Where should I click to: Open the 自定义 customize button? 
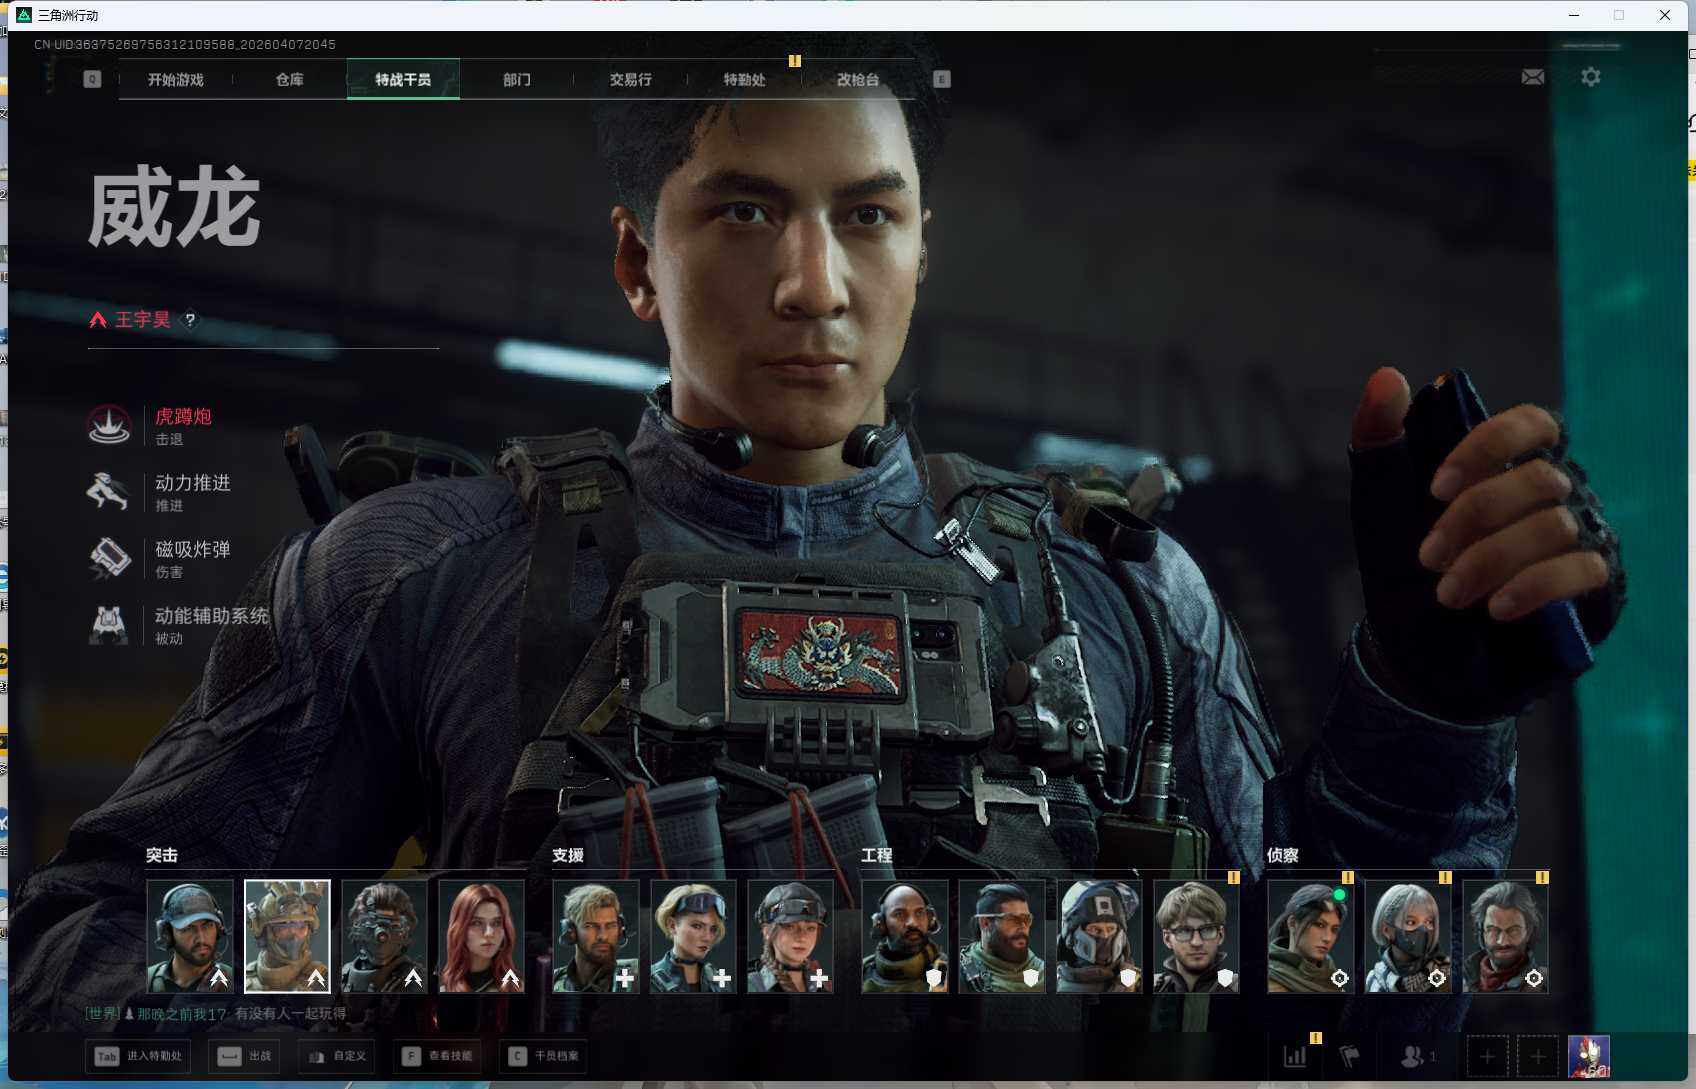click(337, 1056)
